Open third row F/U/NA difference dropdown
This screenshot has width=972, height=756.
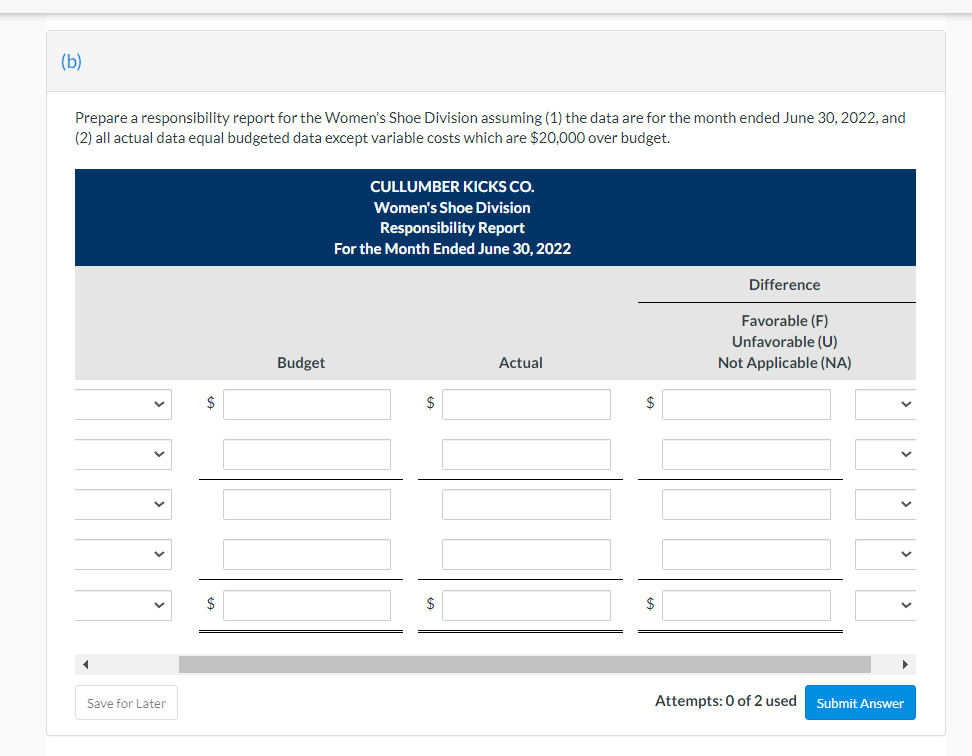[885, 504]
